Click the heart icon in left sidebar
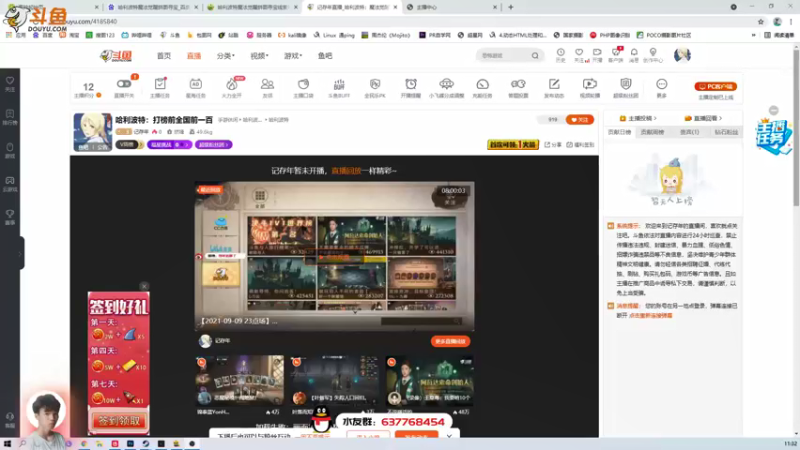 pyautogui.click(x=10, y=84)
